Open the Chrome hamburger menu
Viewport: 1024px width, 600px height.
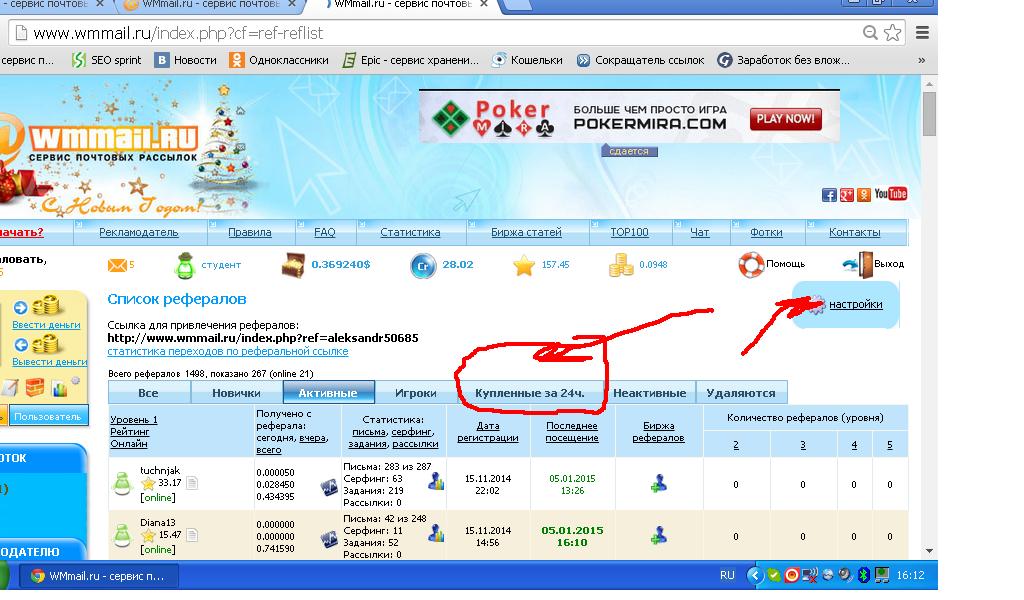click(921, 33)
